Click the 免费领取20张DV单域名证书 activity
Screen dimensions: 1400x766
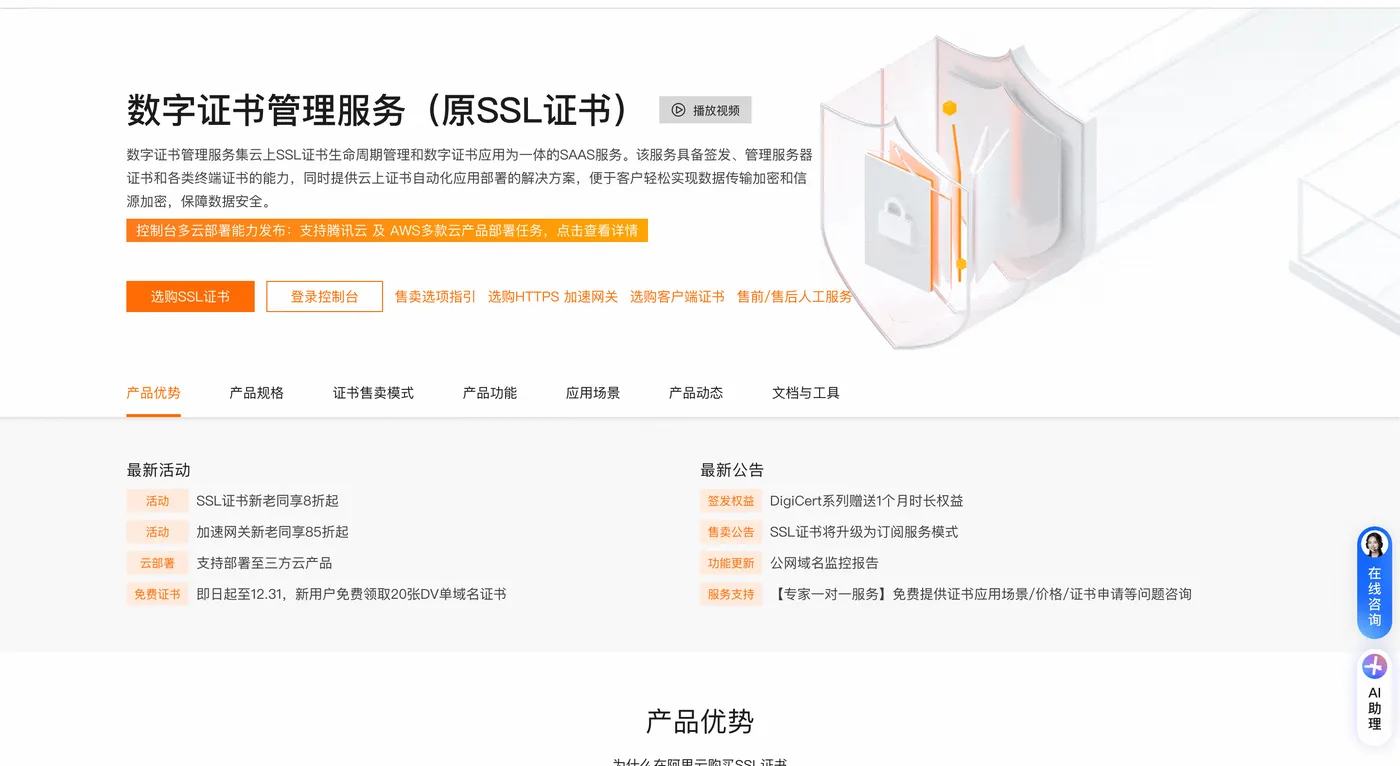(352, 593)
